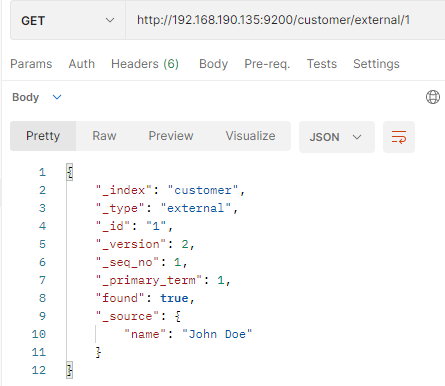This screenshot has width=445, height=386.
Task: Click the "_source" line in response
Action: click(138, 316)
